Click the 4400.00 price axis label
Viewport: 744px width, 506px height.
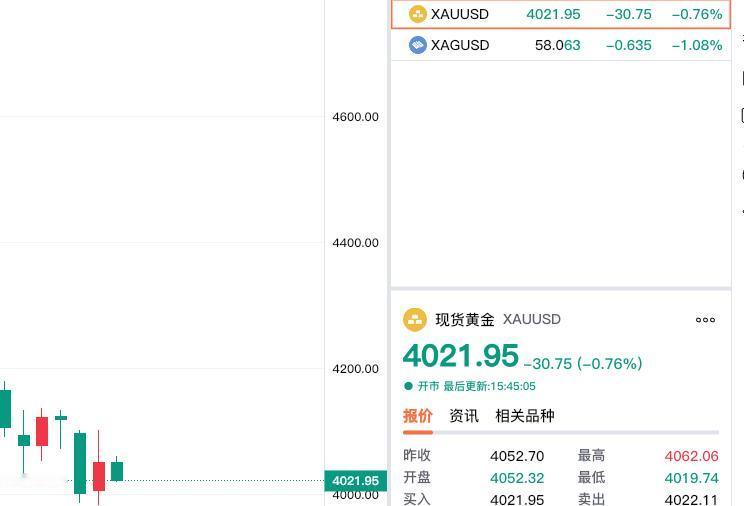coord(356,243)
